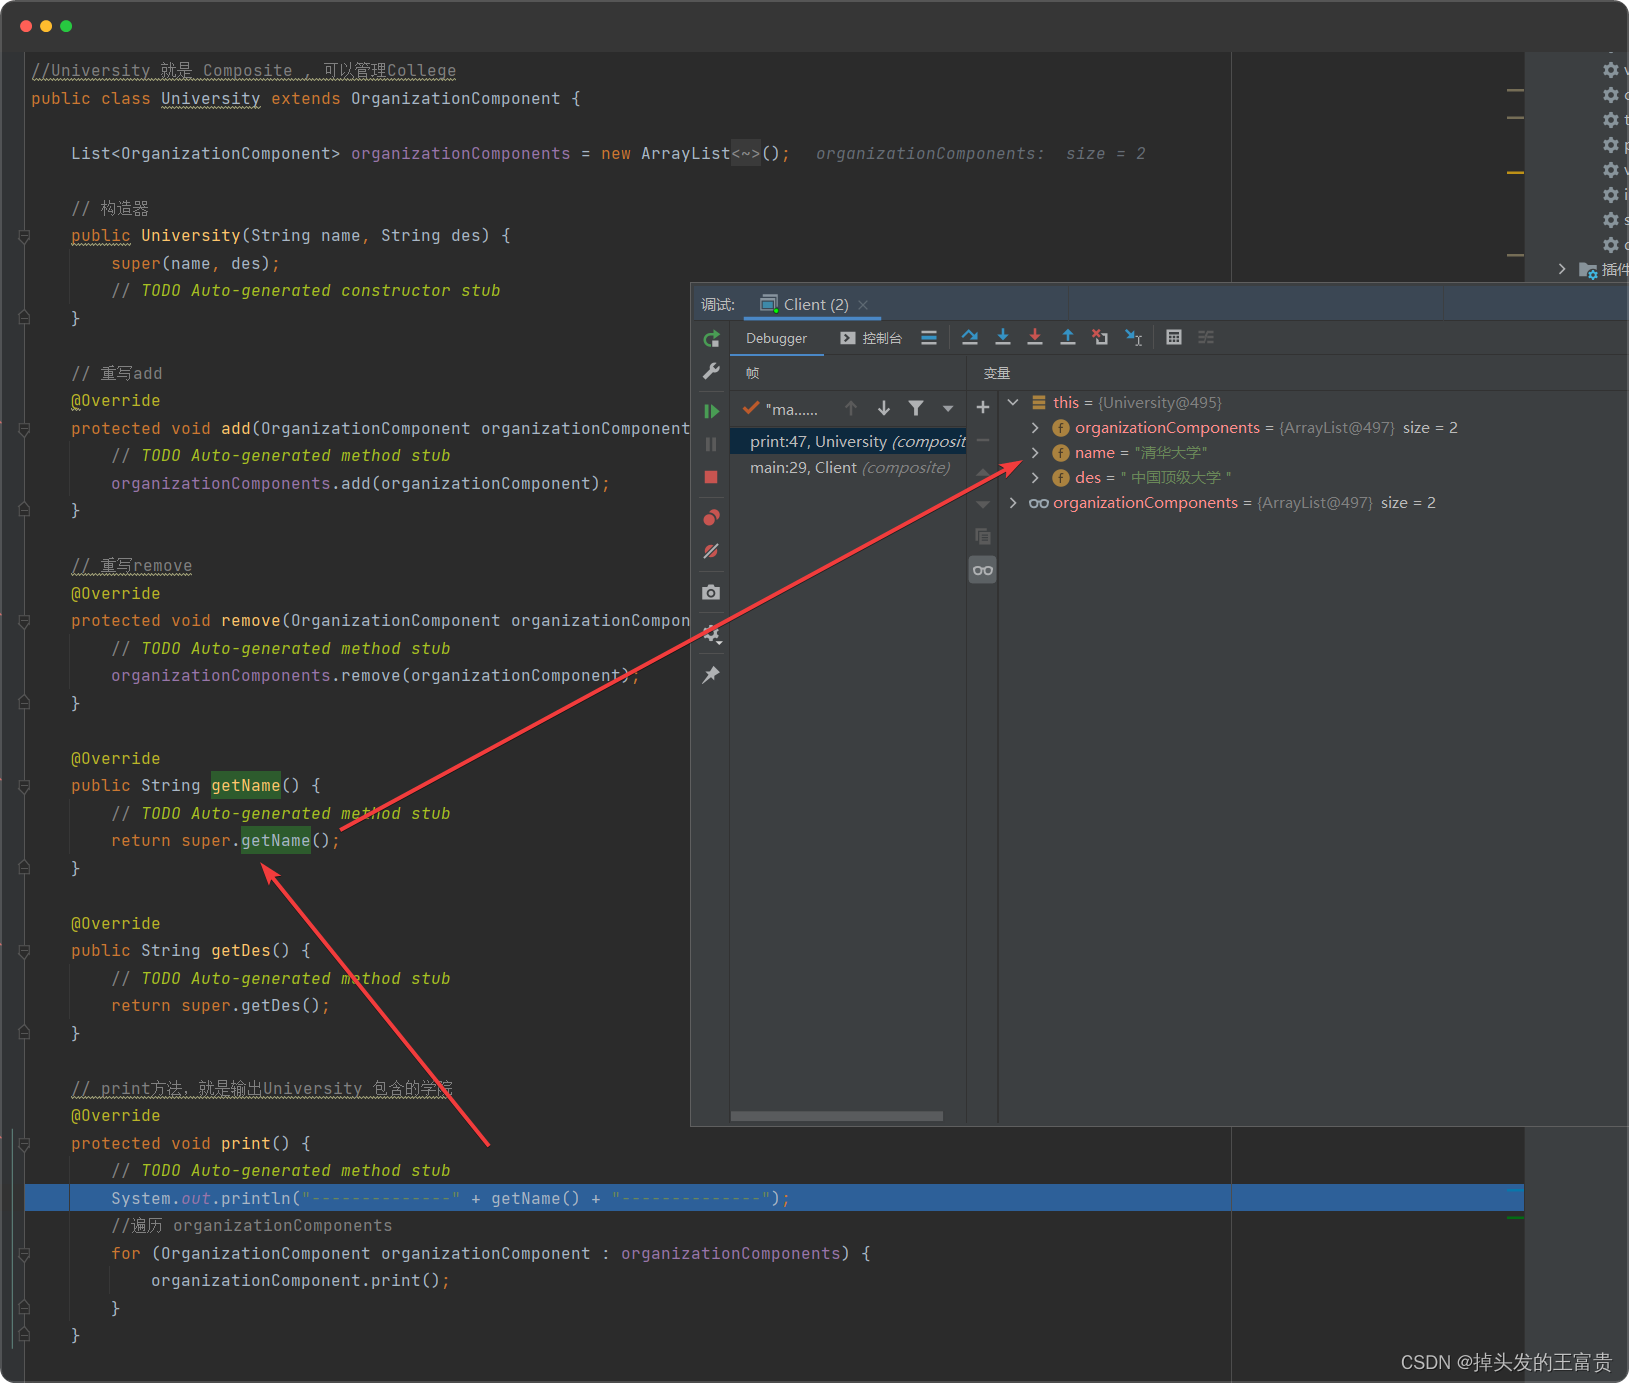
Task: Click the University class name in declaration
Action: point(210,98)
